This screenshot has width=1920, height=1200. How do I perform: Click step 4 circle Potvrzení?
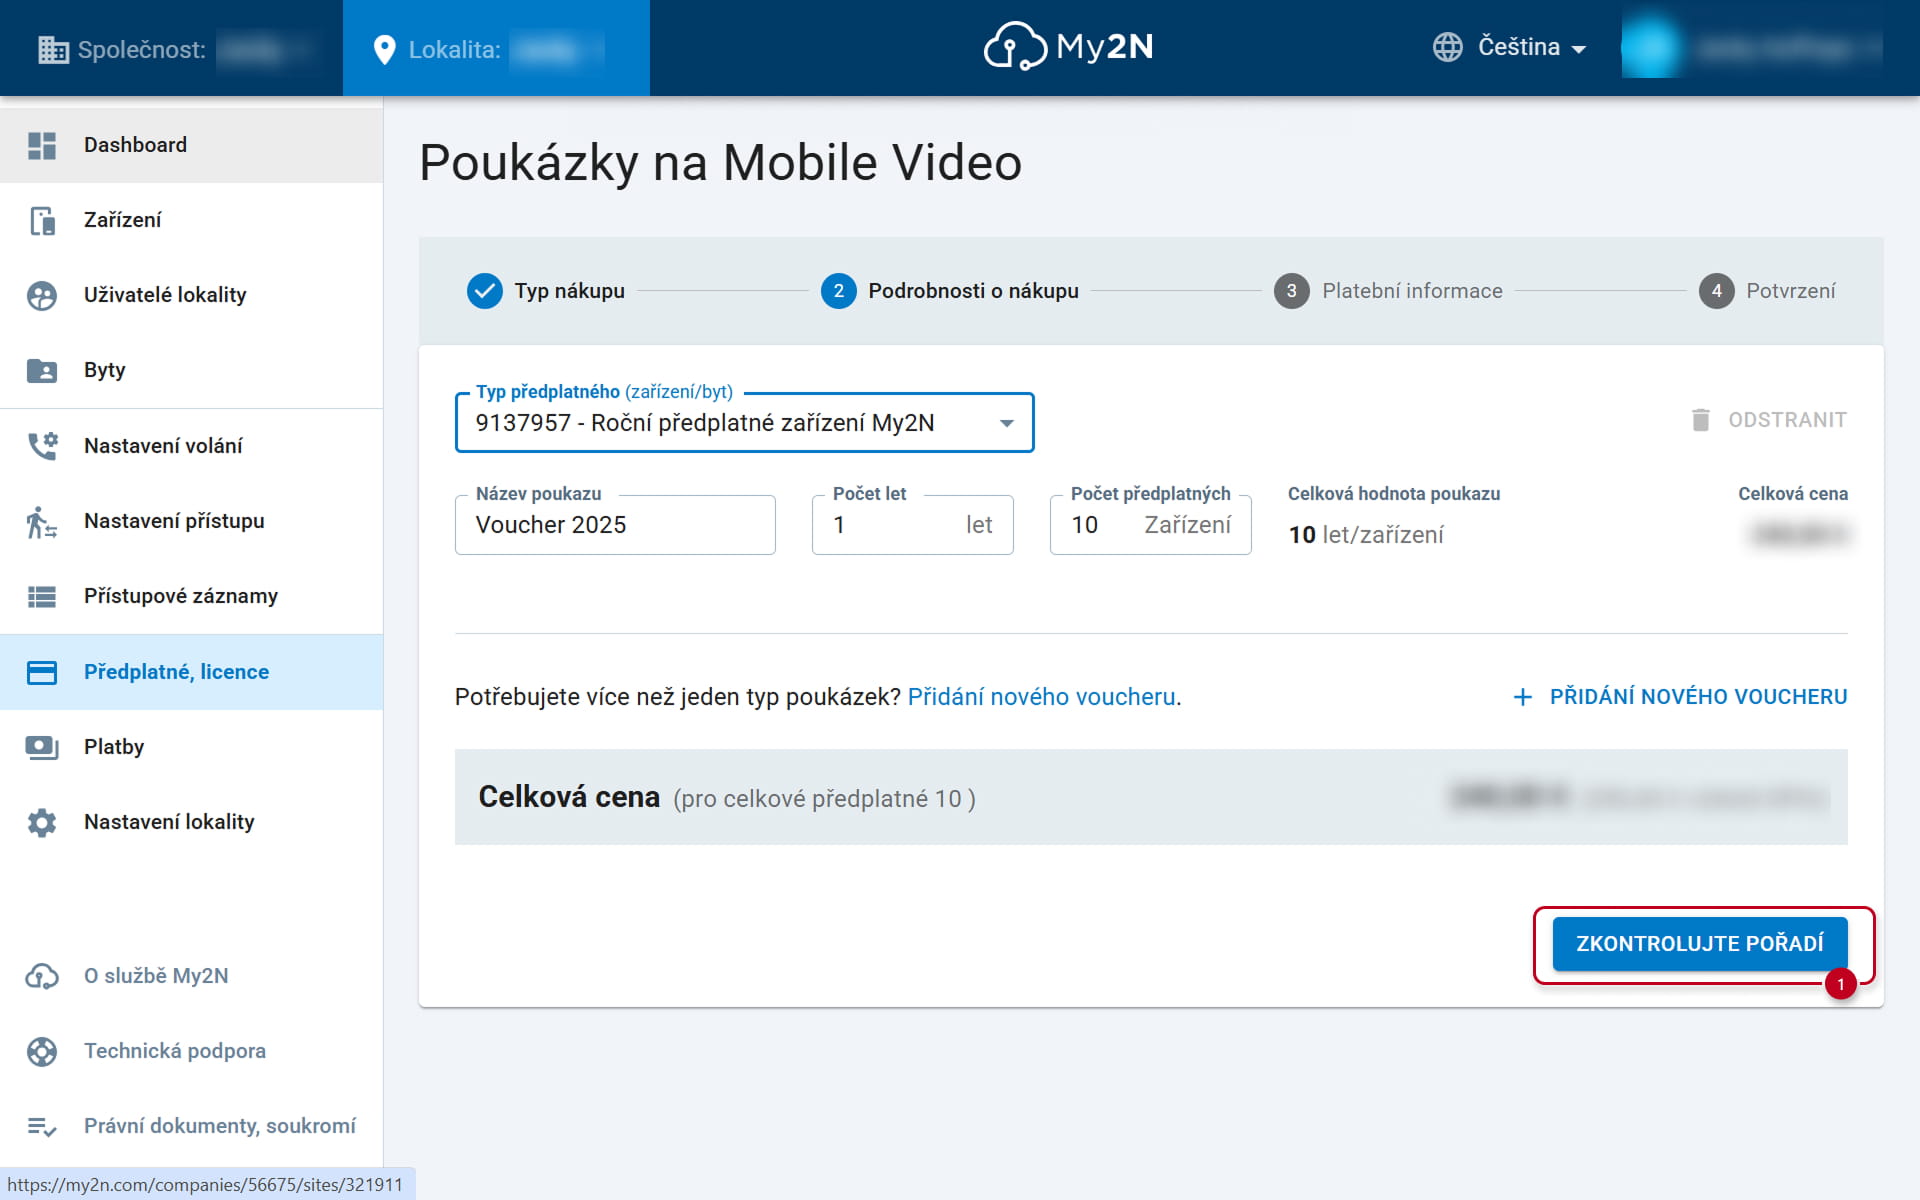click(1717, 291)
